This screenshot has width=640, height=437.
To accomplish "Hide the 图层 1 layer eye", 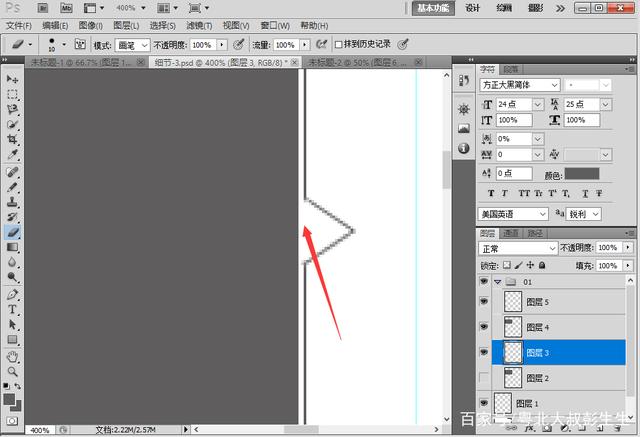I will (x=484, y=403).
